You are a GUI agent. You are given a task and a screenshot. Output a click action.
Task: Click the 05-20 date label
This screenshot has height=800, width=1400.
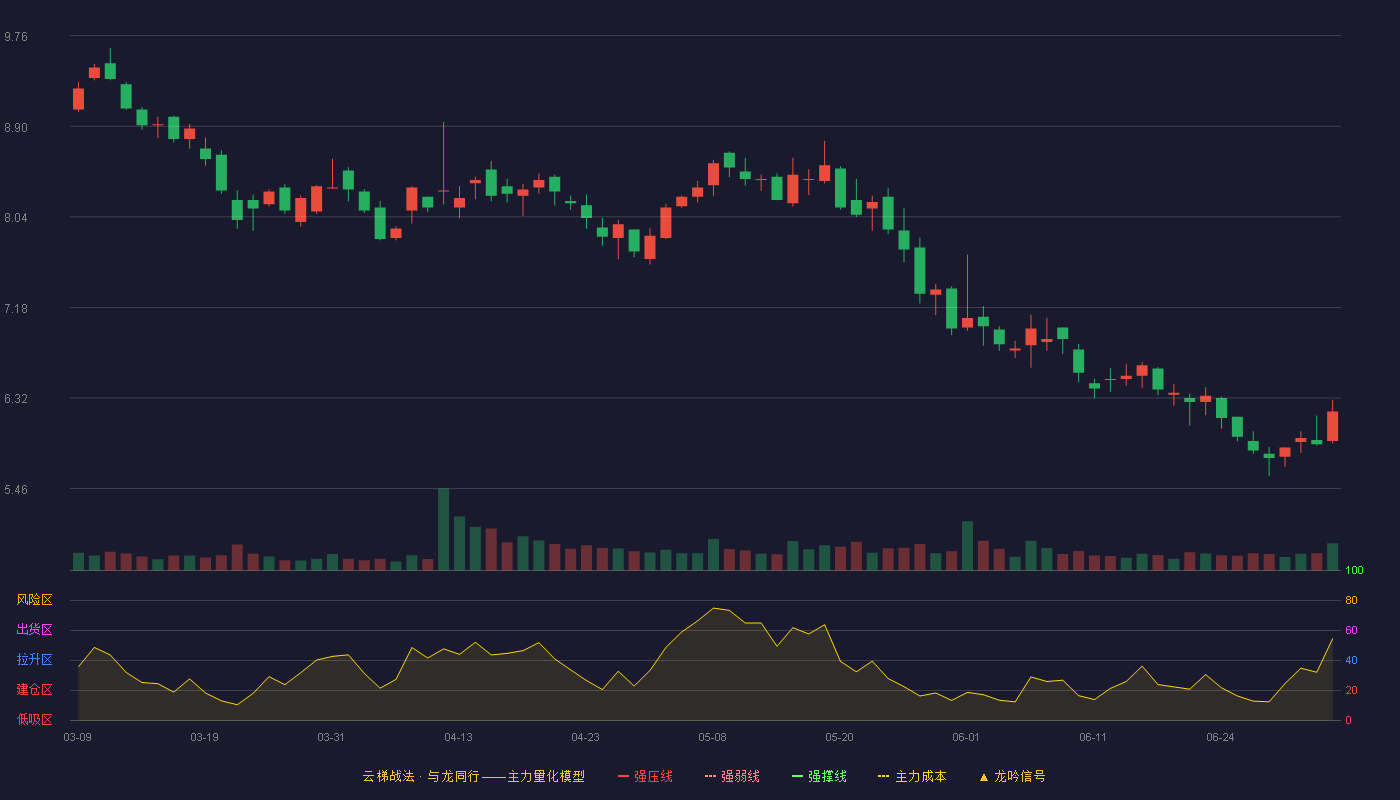(x=839, y=737)
